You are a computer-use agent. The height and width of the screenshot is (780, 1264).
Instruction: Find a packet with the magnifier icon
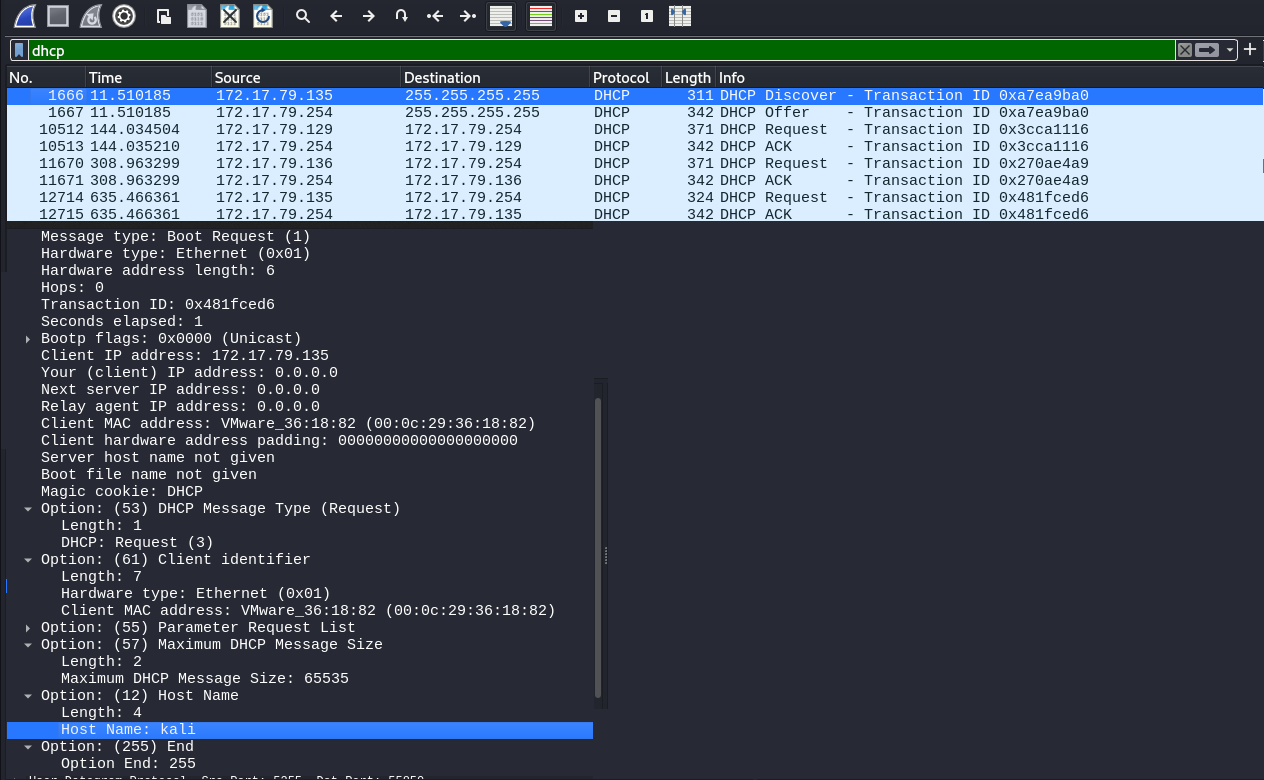[x=303, y=16]
